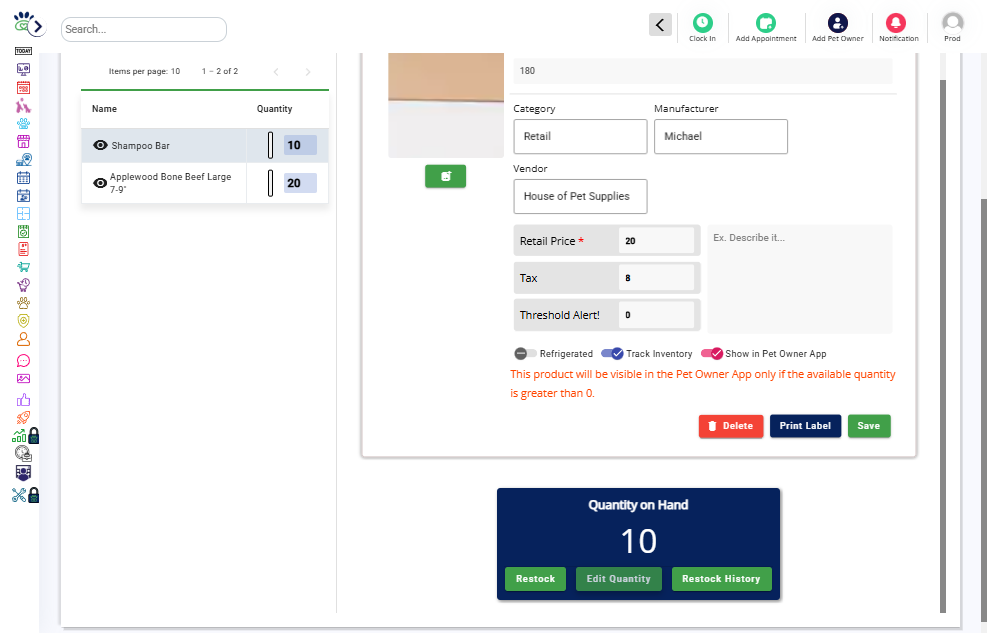The image size is (987, 633).
Task: Click the Threshold Alert value field
Action: [x=657, y=315]
